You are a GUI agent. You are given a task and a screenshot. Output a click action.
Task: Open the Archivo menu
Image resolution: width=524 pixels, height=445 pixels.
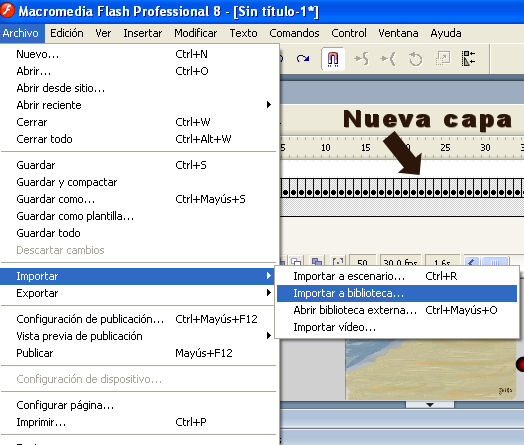click(x=21, y=33)
